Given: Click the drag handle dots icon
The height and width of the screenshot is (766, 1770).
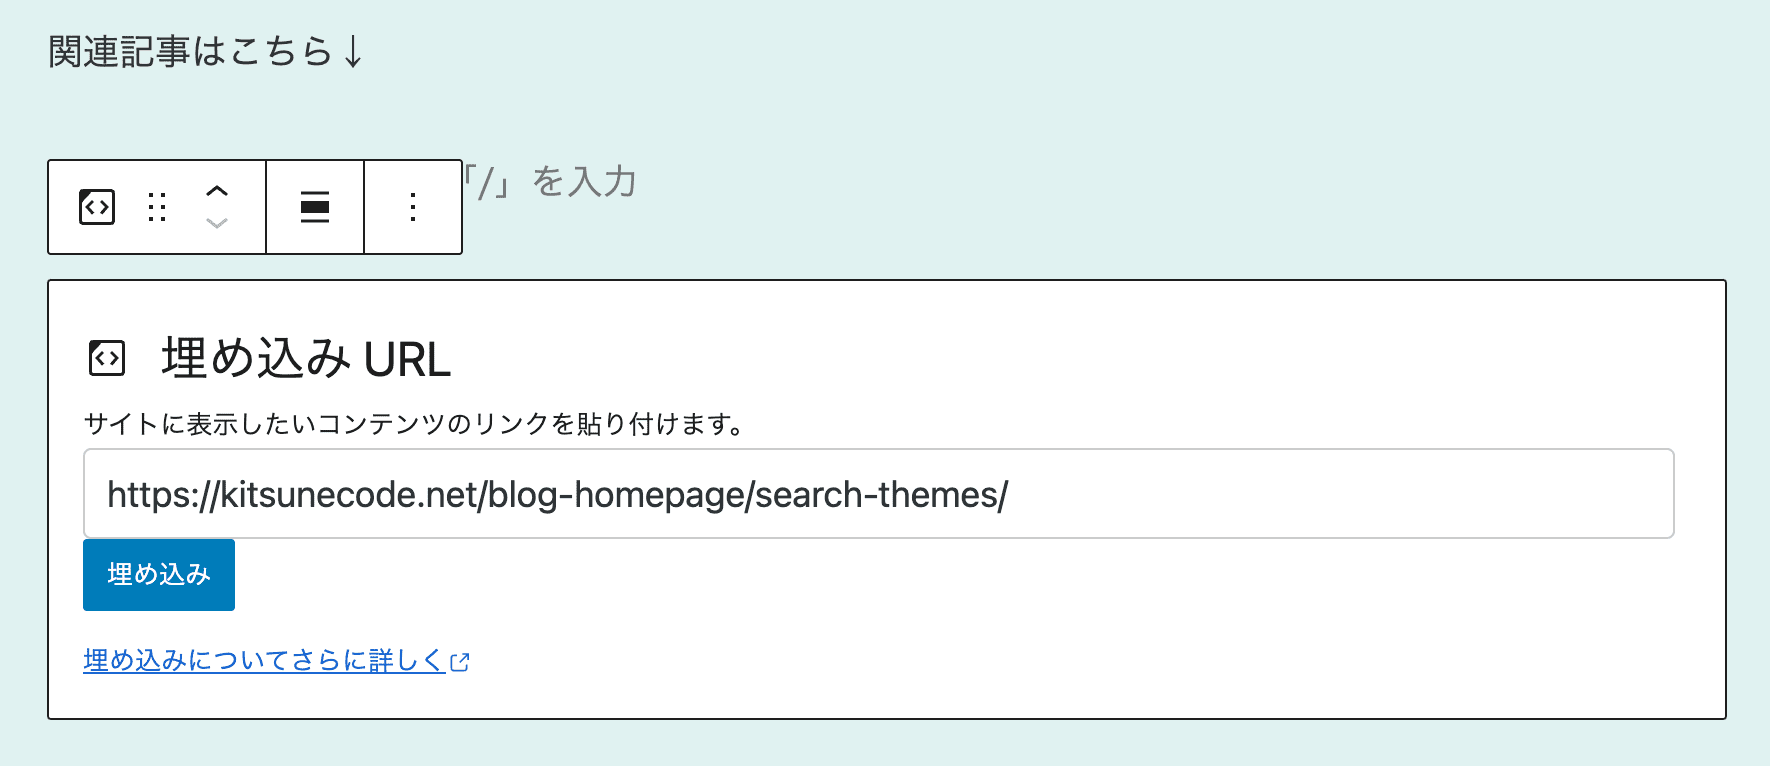Looking at the screenshot, I should [x=156, y=207].
